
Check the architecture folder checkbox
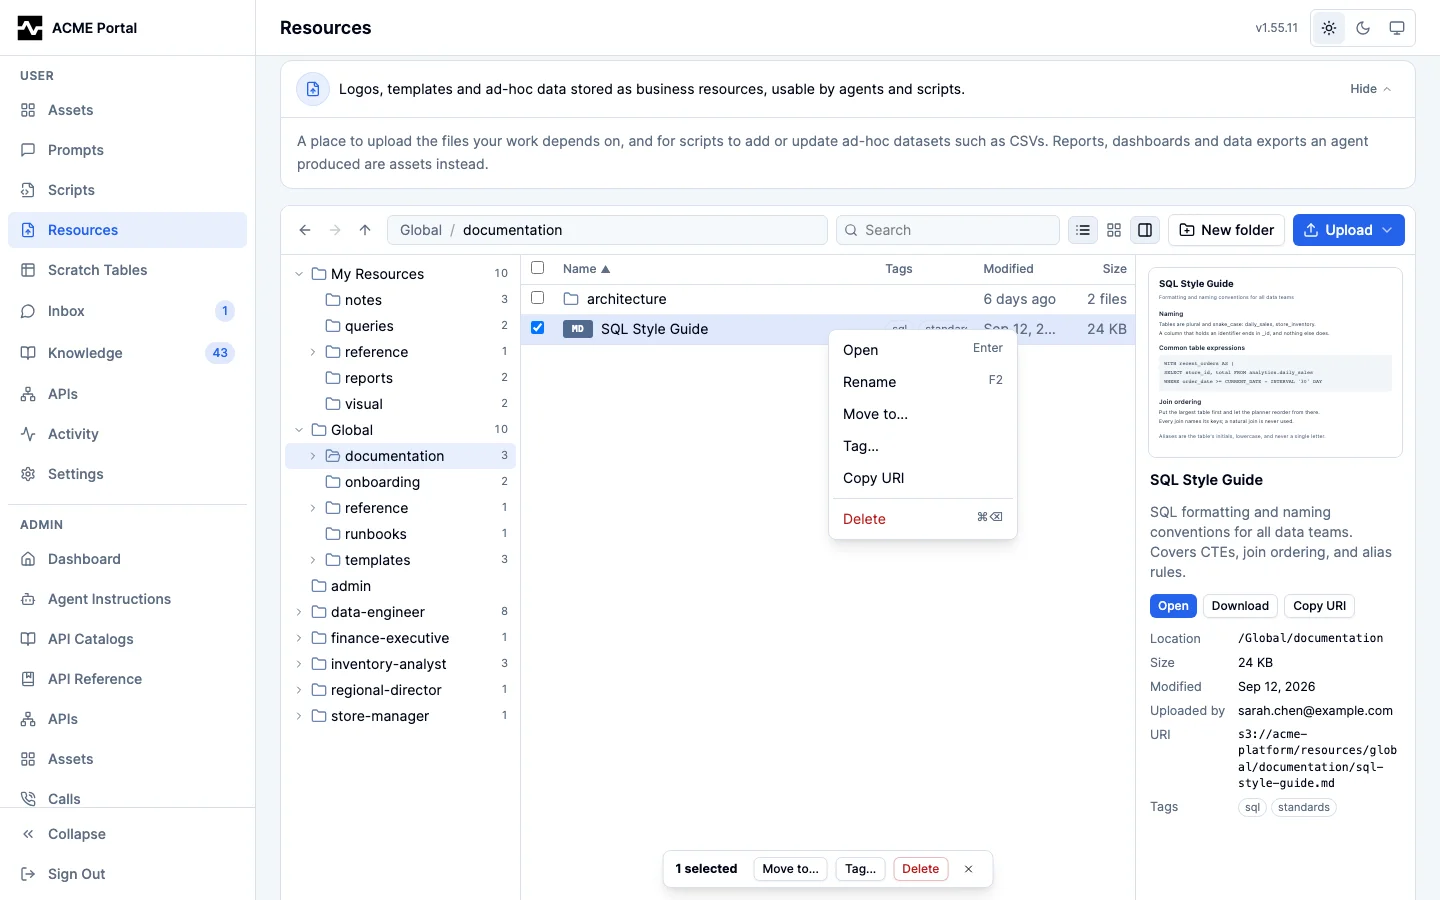(x=538, y=298)
